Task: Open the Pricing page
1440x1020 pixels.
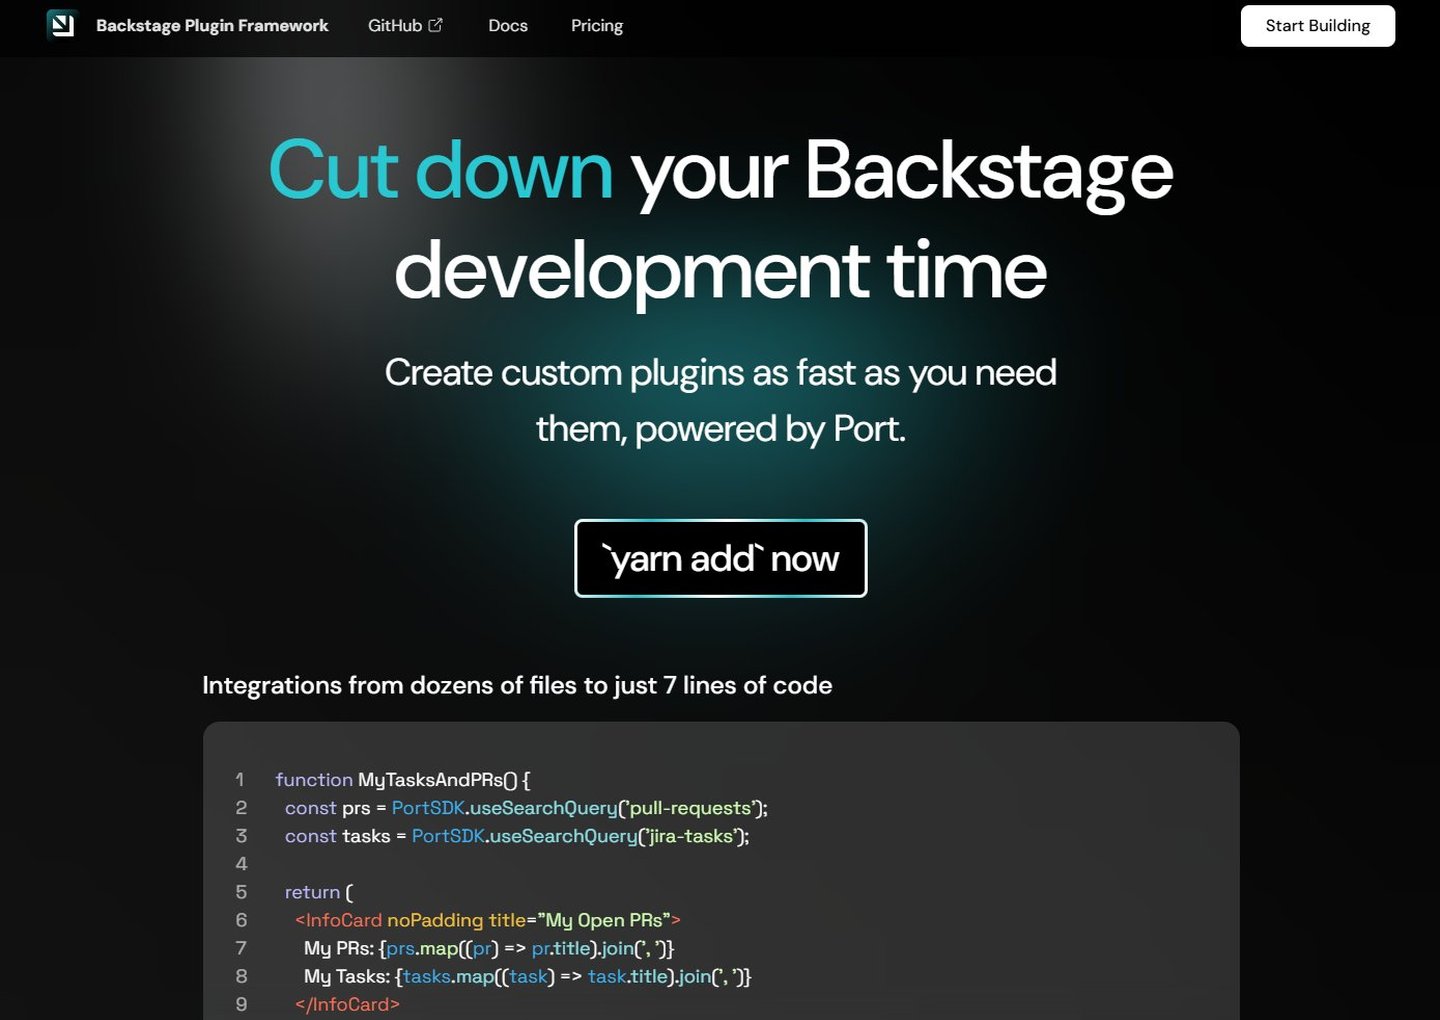Action: [x=597, y=25]
